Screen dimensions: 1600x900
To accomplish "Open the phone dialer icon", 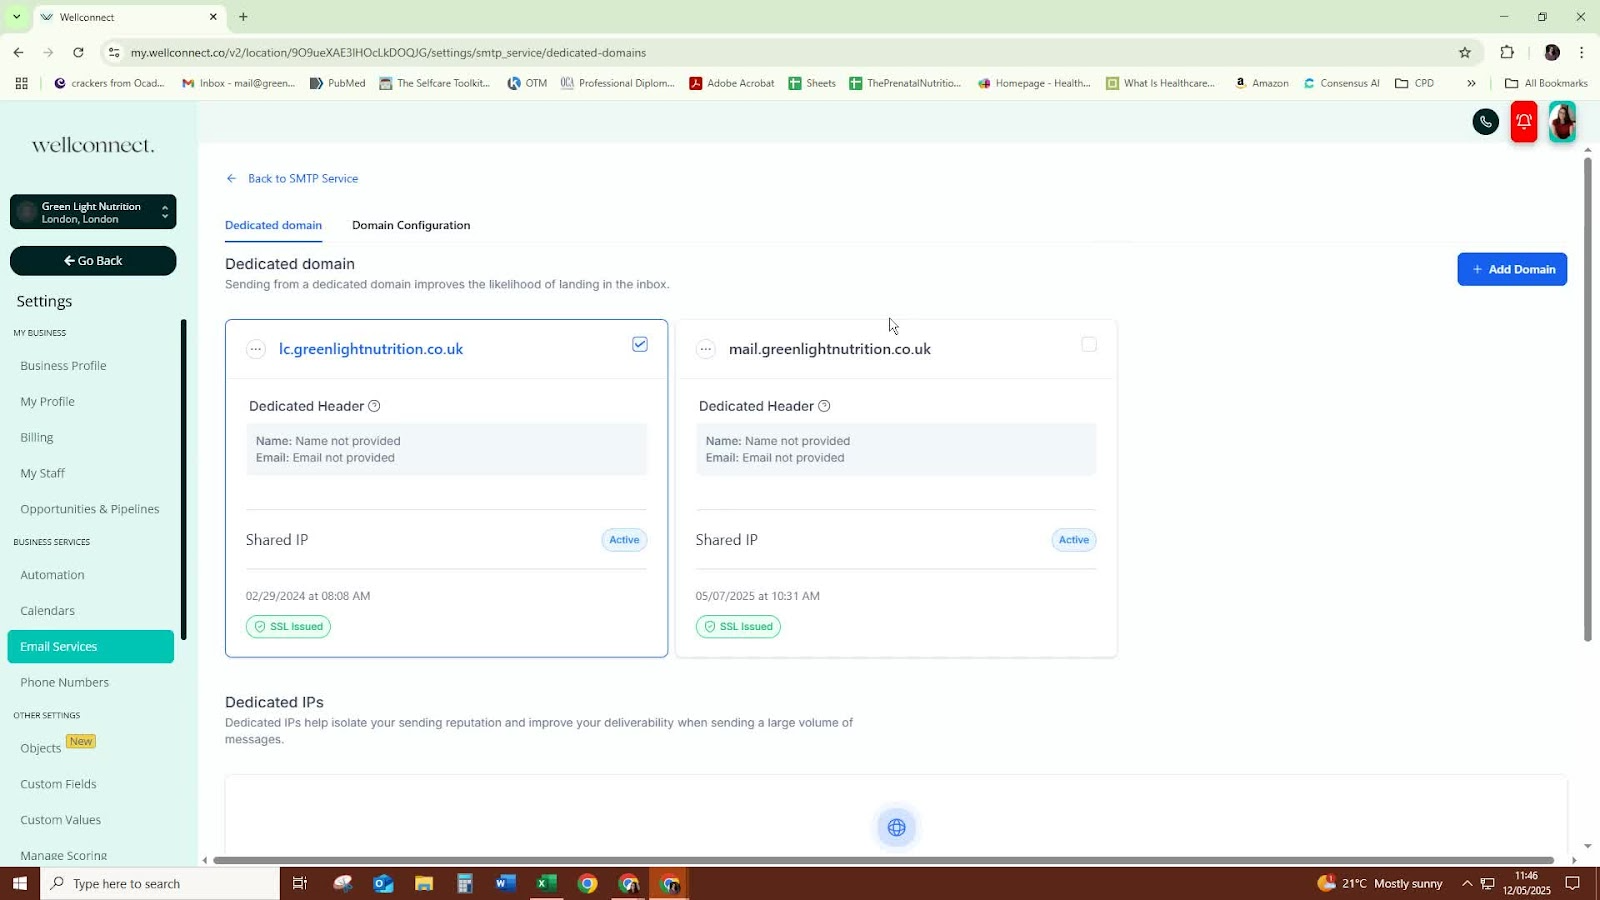I will [x=1486, y=122].
